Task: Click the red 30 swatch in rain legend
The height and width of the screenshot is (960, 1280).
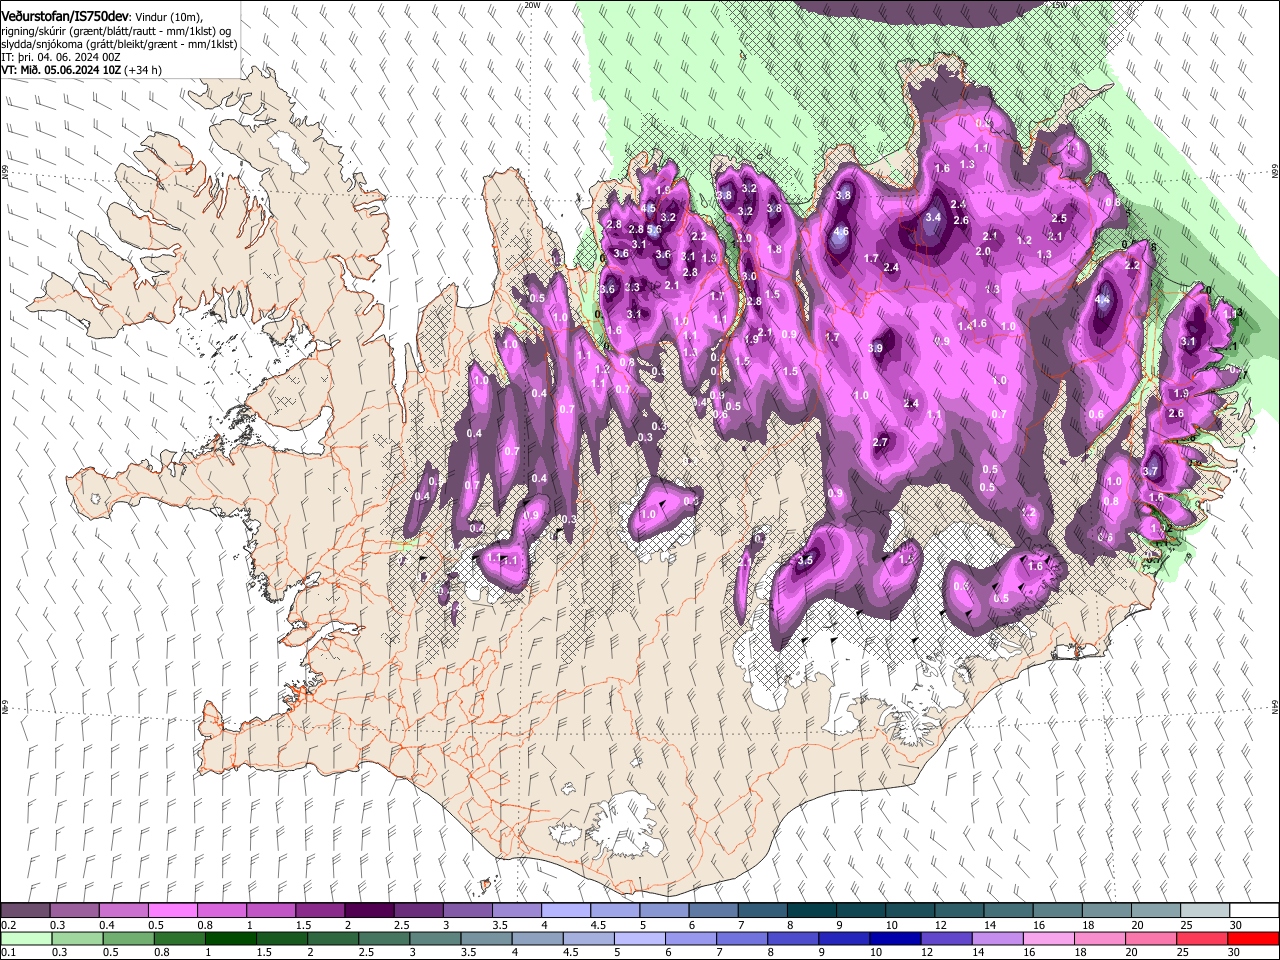Action: tap(1253, 938)
